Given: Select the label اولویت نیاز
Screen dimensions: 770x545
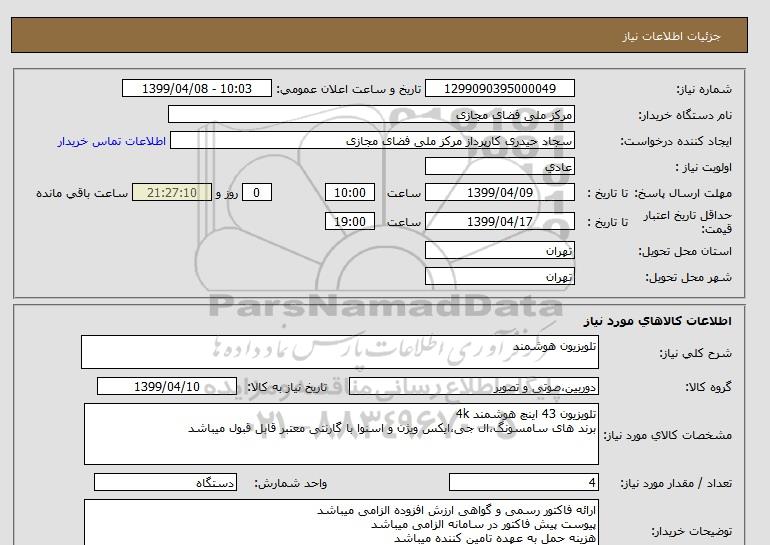Looking at the screenshot, I should pos(703,167).
